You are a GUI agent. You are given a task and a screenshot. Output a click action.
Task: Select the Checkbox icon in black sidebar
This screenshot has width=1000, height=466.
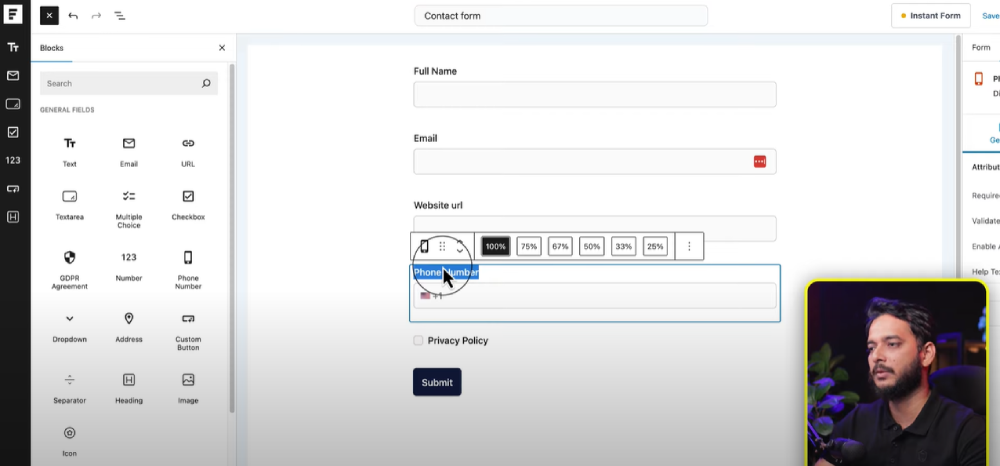13,132
